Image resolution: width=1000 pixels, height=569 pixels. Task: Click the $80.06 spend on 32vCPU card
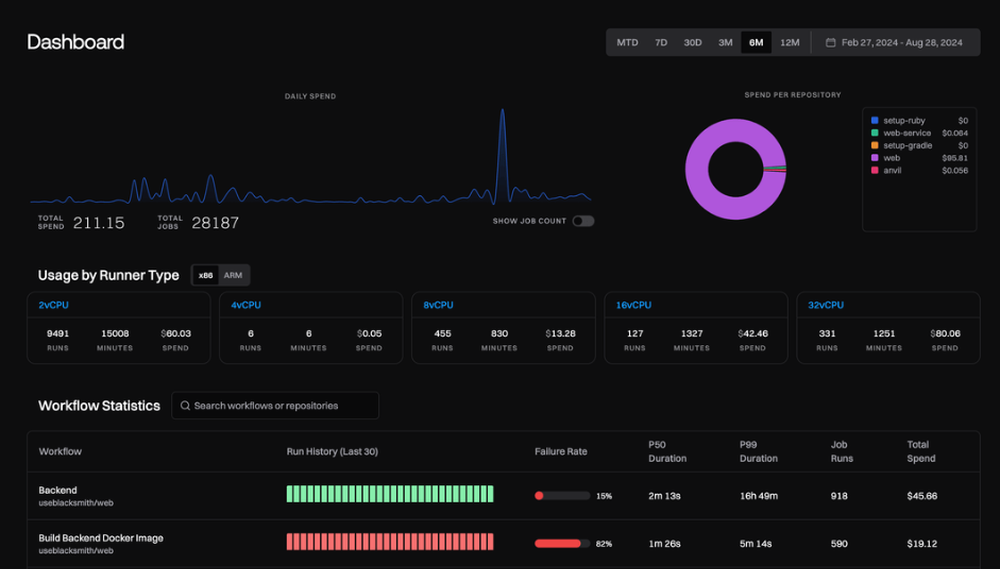945,334
